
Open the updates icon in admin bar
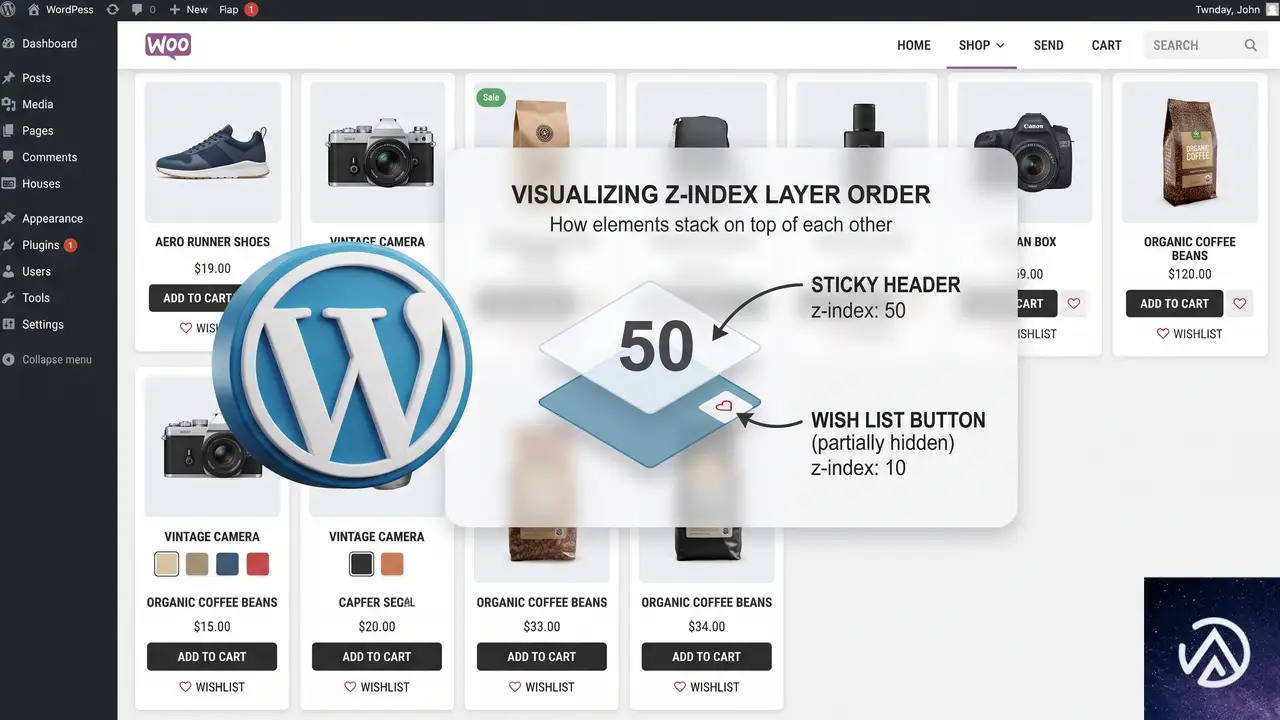tap(112, 9)
